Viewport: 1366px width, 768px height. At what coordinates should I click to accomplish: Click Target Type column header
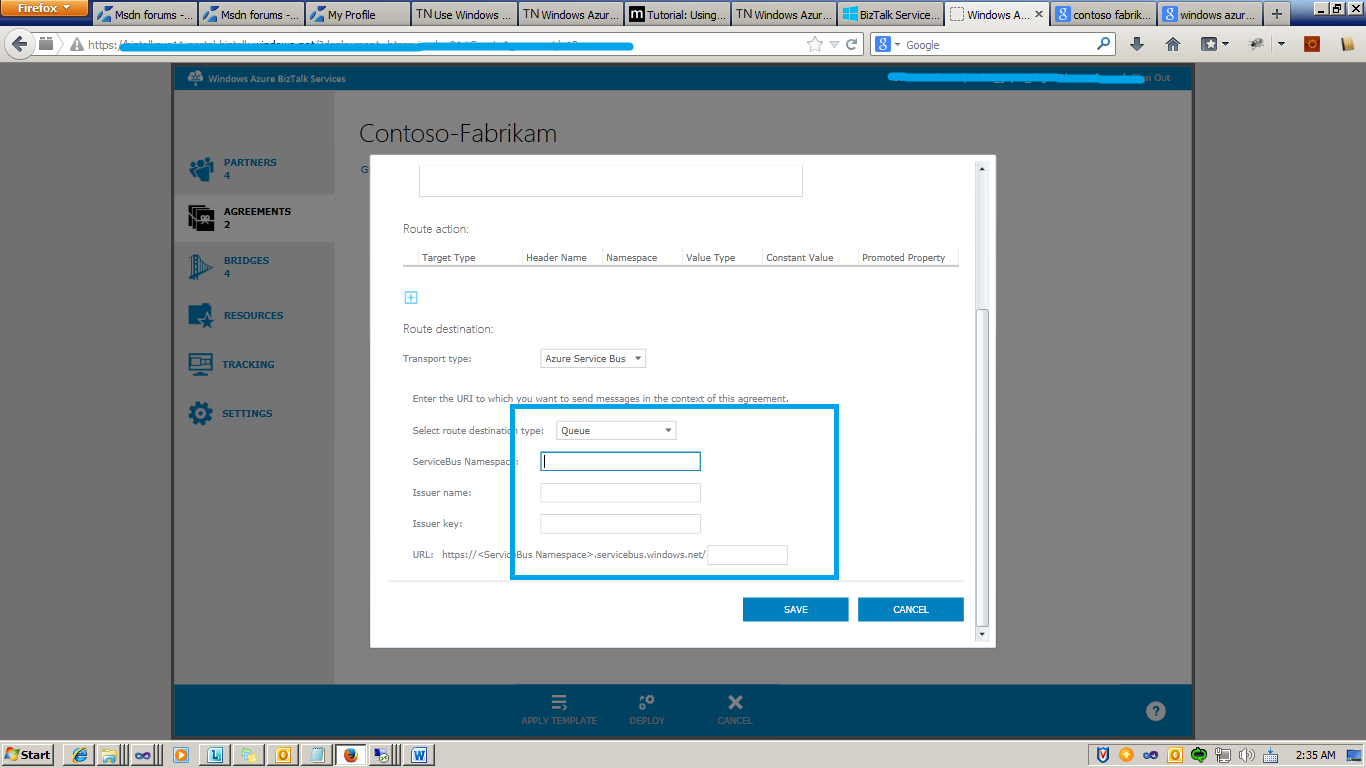tap(449, 257)
